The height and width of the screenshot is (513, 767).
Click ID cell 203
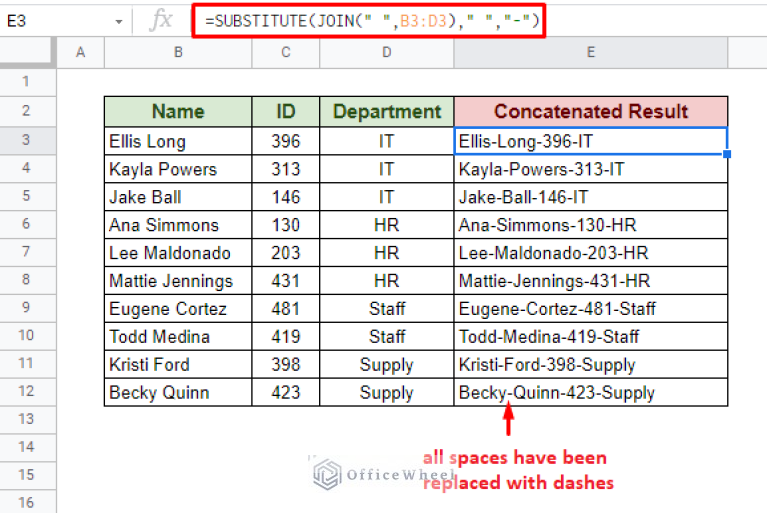(286, 253)
